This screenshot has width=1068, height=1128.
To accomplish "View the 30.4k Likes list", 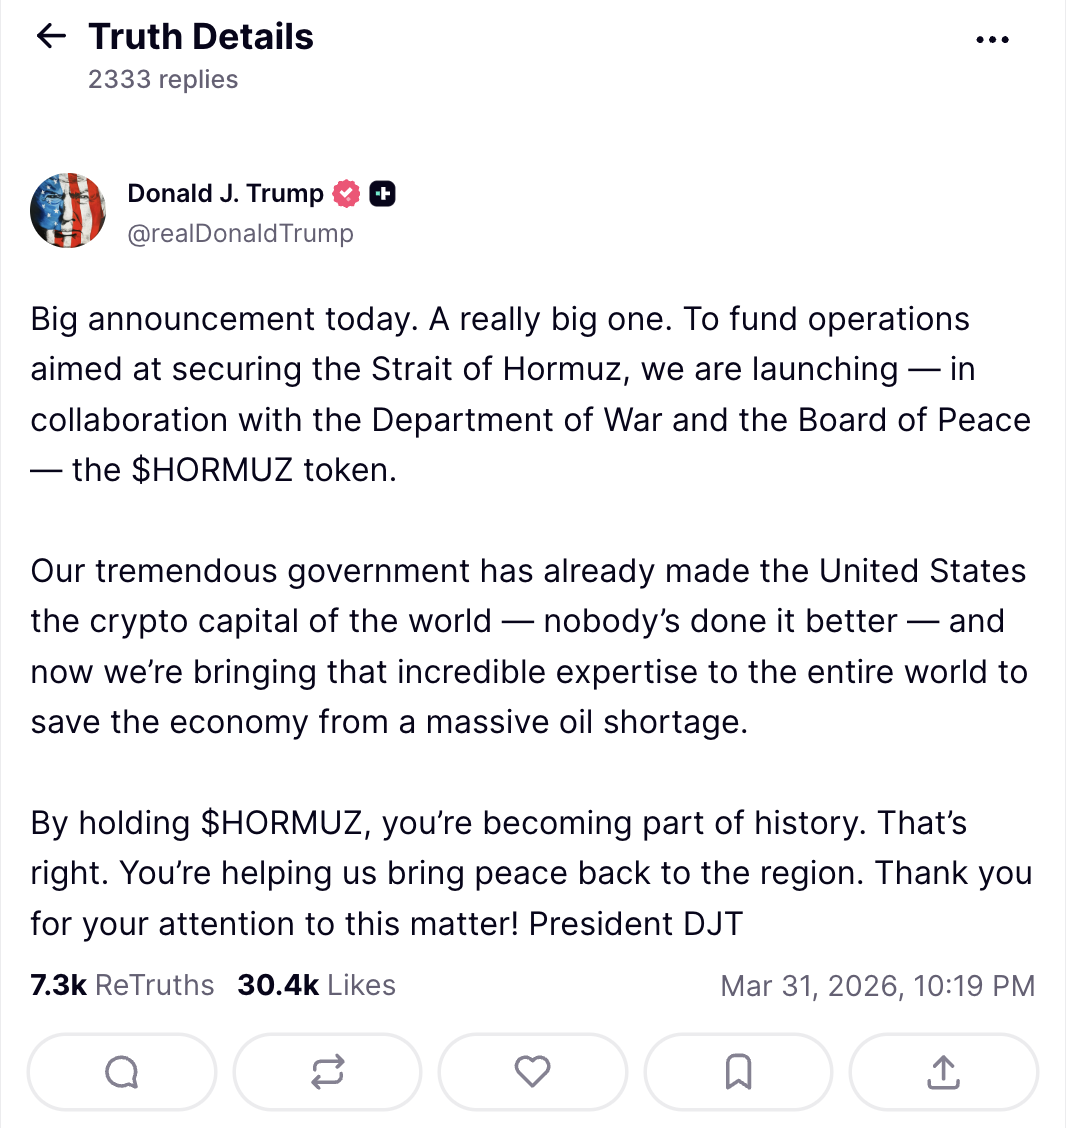I will (315, 985).
